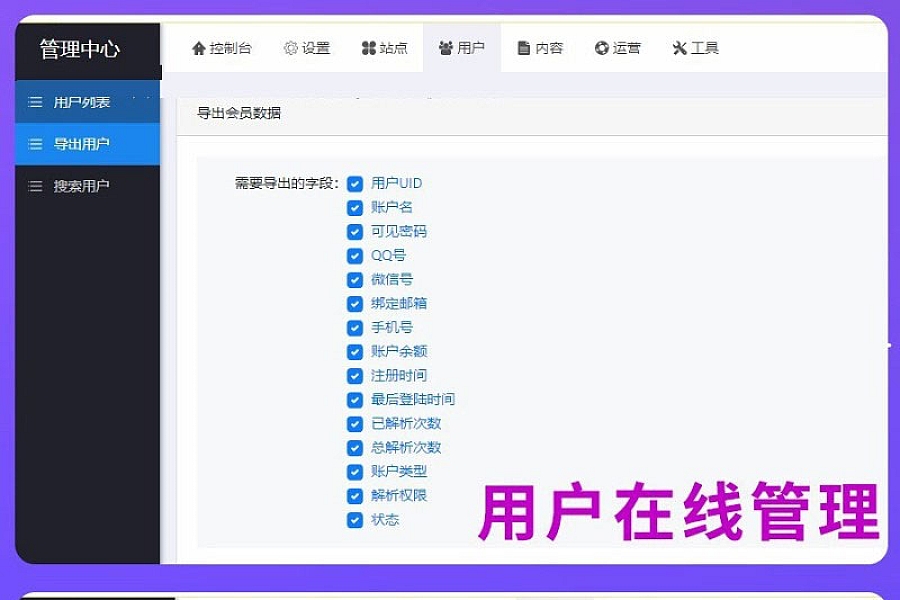Toggle the 注册时间 checkbox
The image size is (900, 600).
coord(355,376)
